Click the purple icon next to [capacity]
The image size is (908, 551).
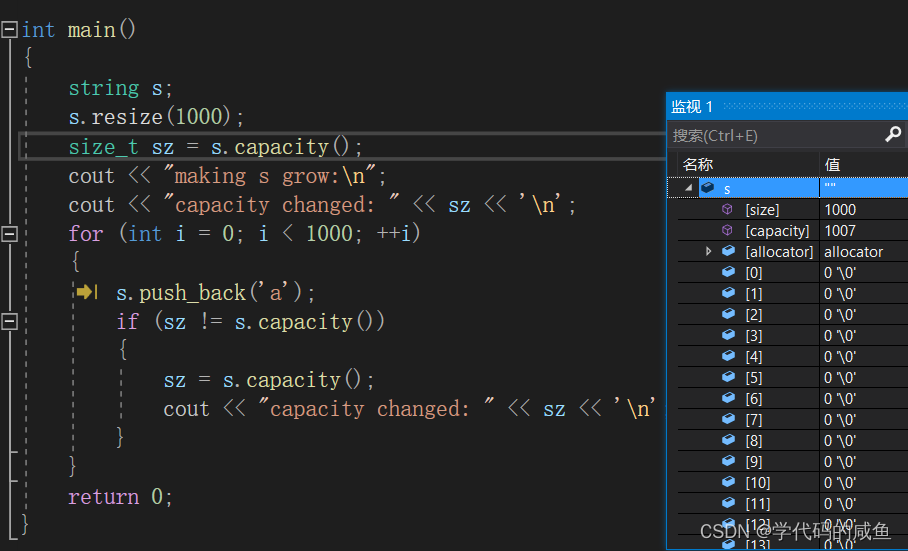click(727, 230)
